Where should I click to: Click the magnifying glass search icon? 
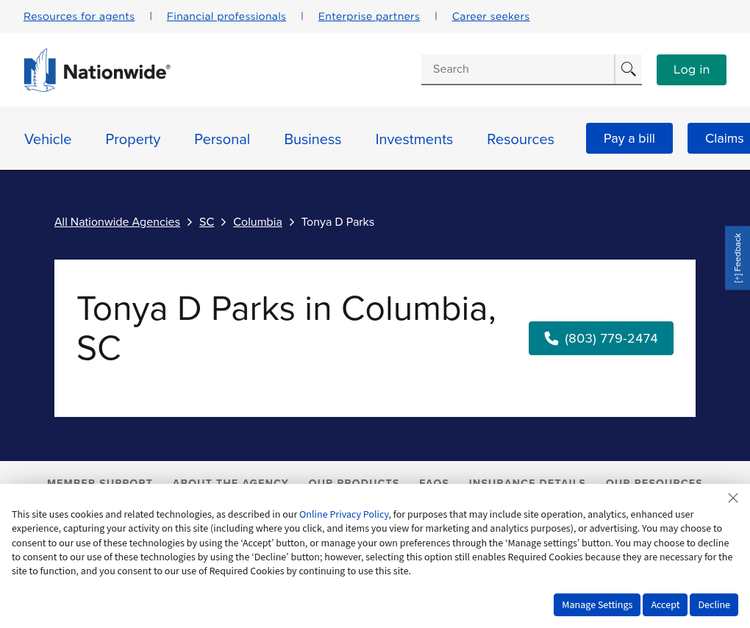628,69
